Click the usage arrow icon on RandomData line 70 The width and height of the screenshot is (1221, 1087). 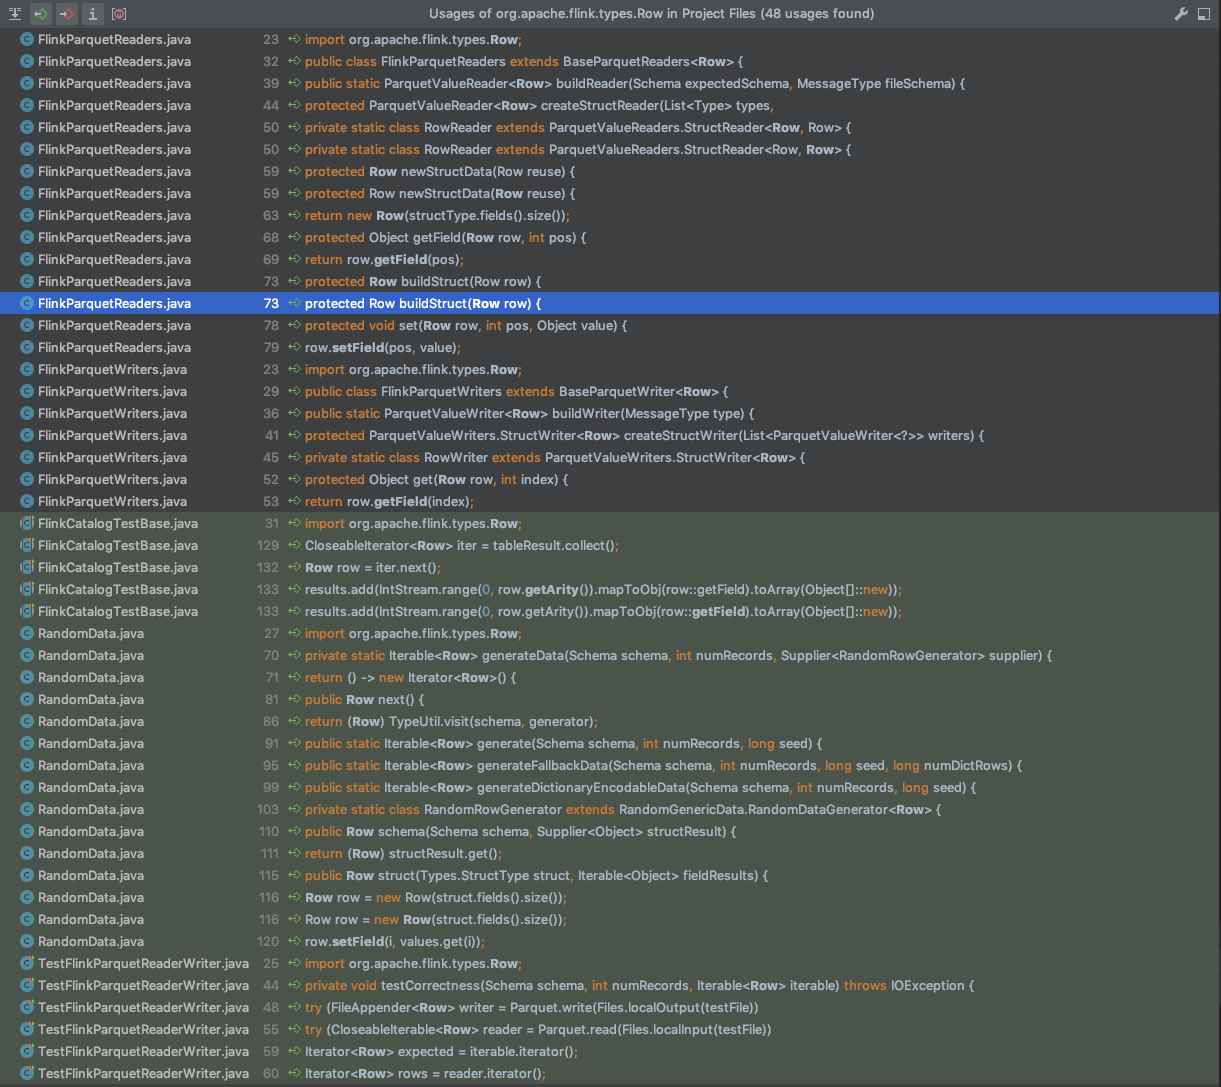pyautogui.click(x=295, y=656)
